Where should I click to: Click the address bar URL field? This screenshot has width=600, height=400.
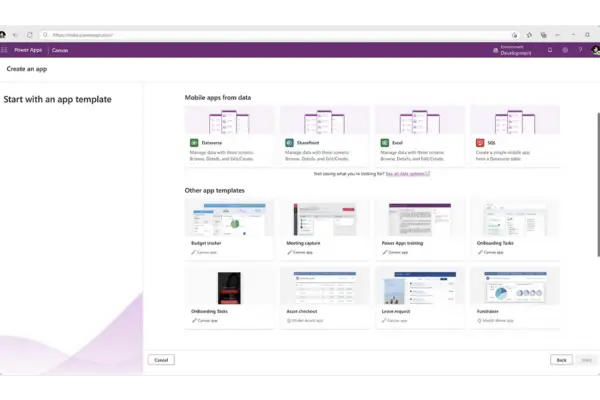tap(279, 35)
